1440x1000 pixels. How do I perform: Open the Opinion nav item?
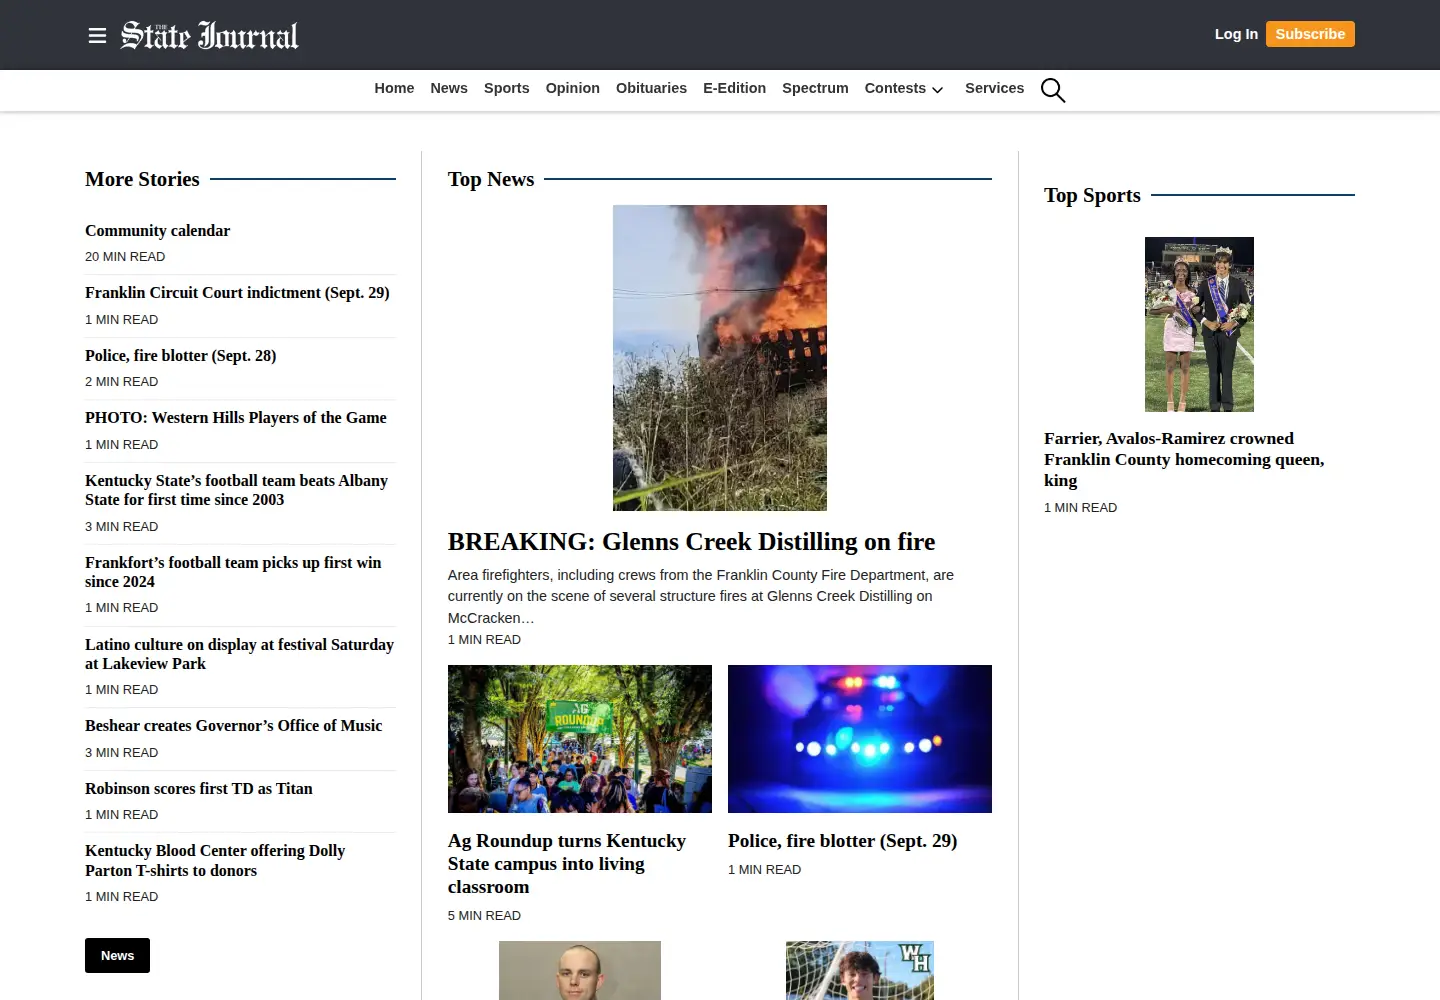click(573, 88)
